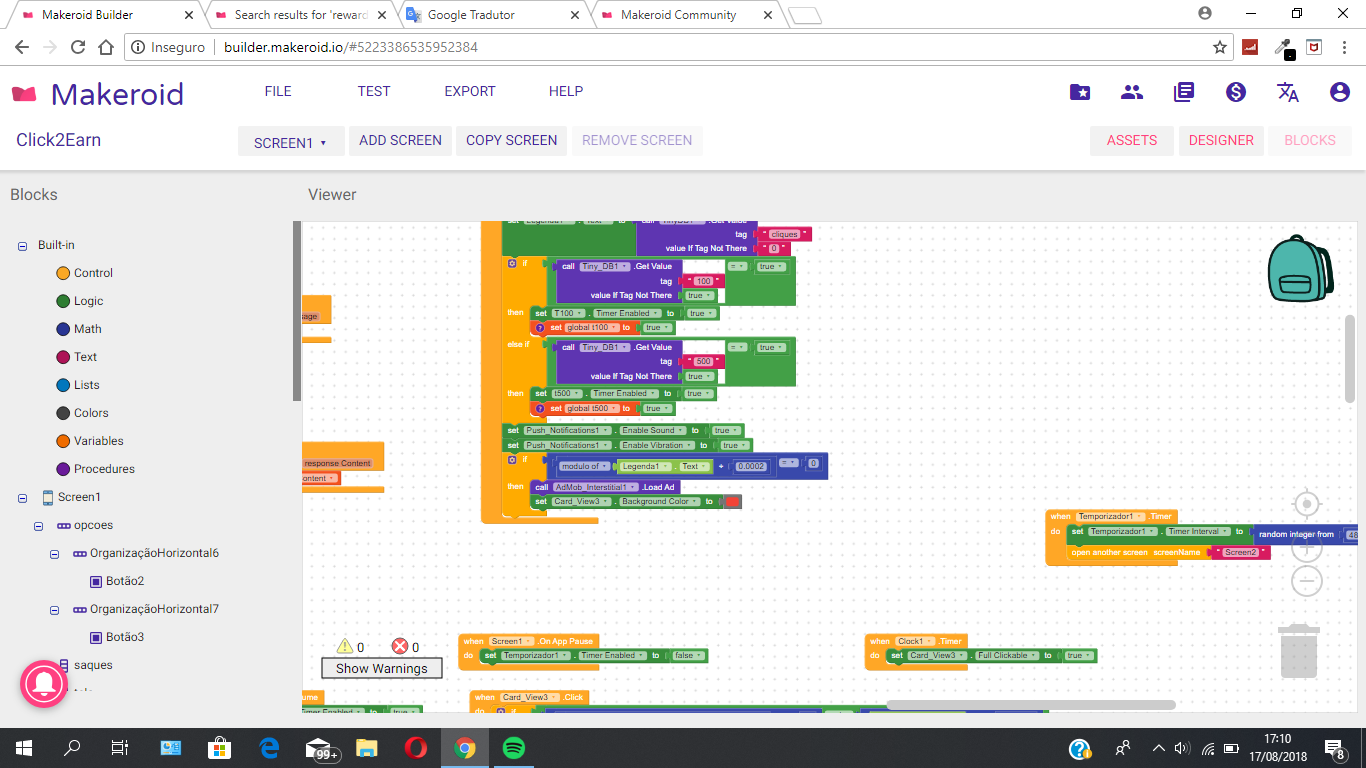Click the center workspace target icon

[1306, 503]
